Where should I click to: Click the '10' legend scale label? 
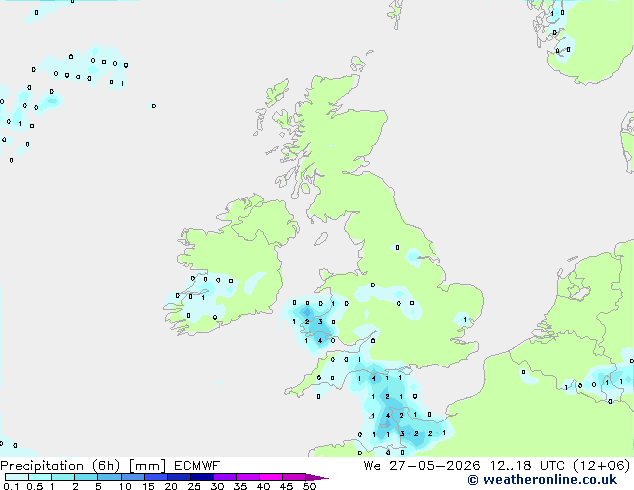(125, 486)
